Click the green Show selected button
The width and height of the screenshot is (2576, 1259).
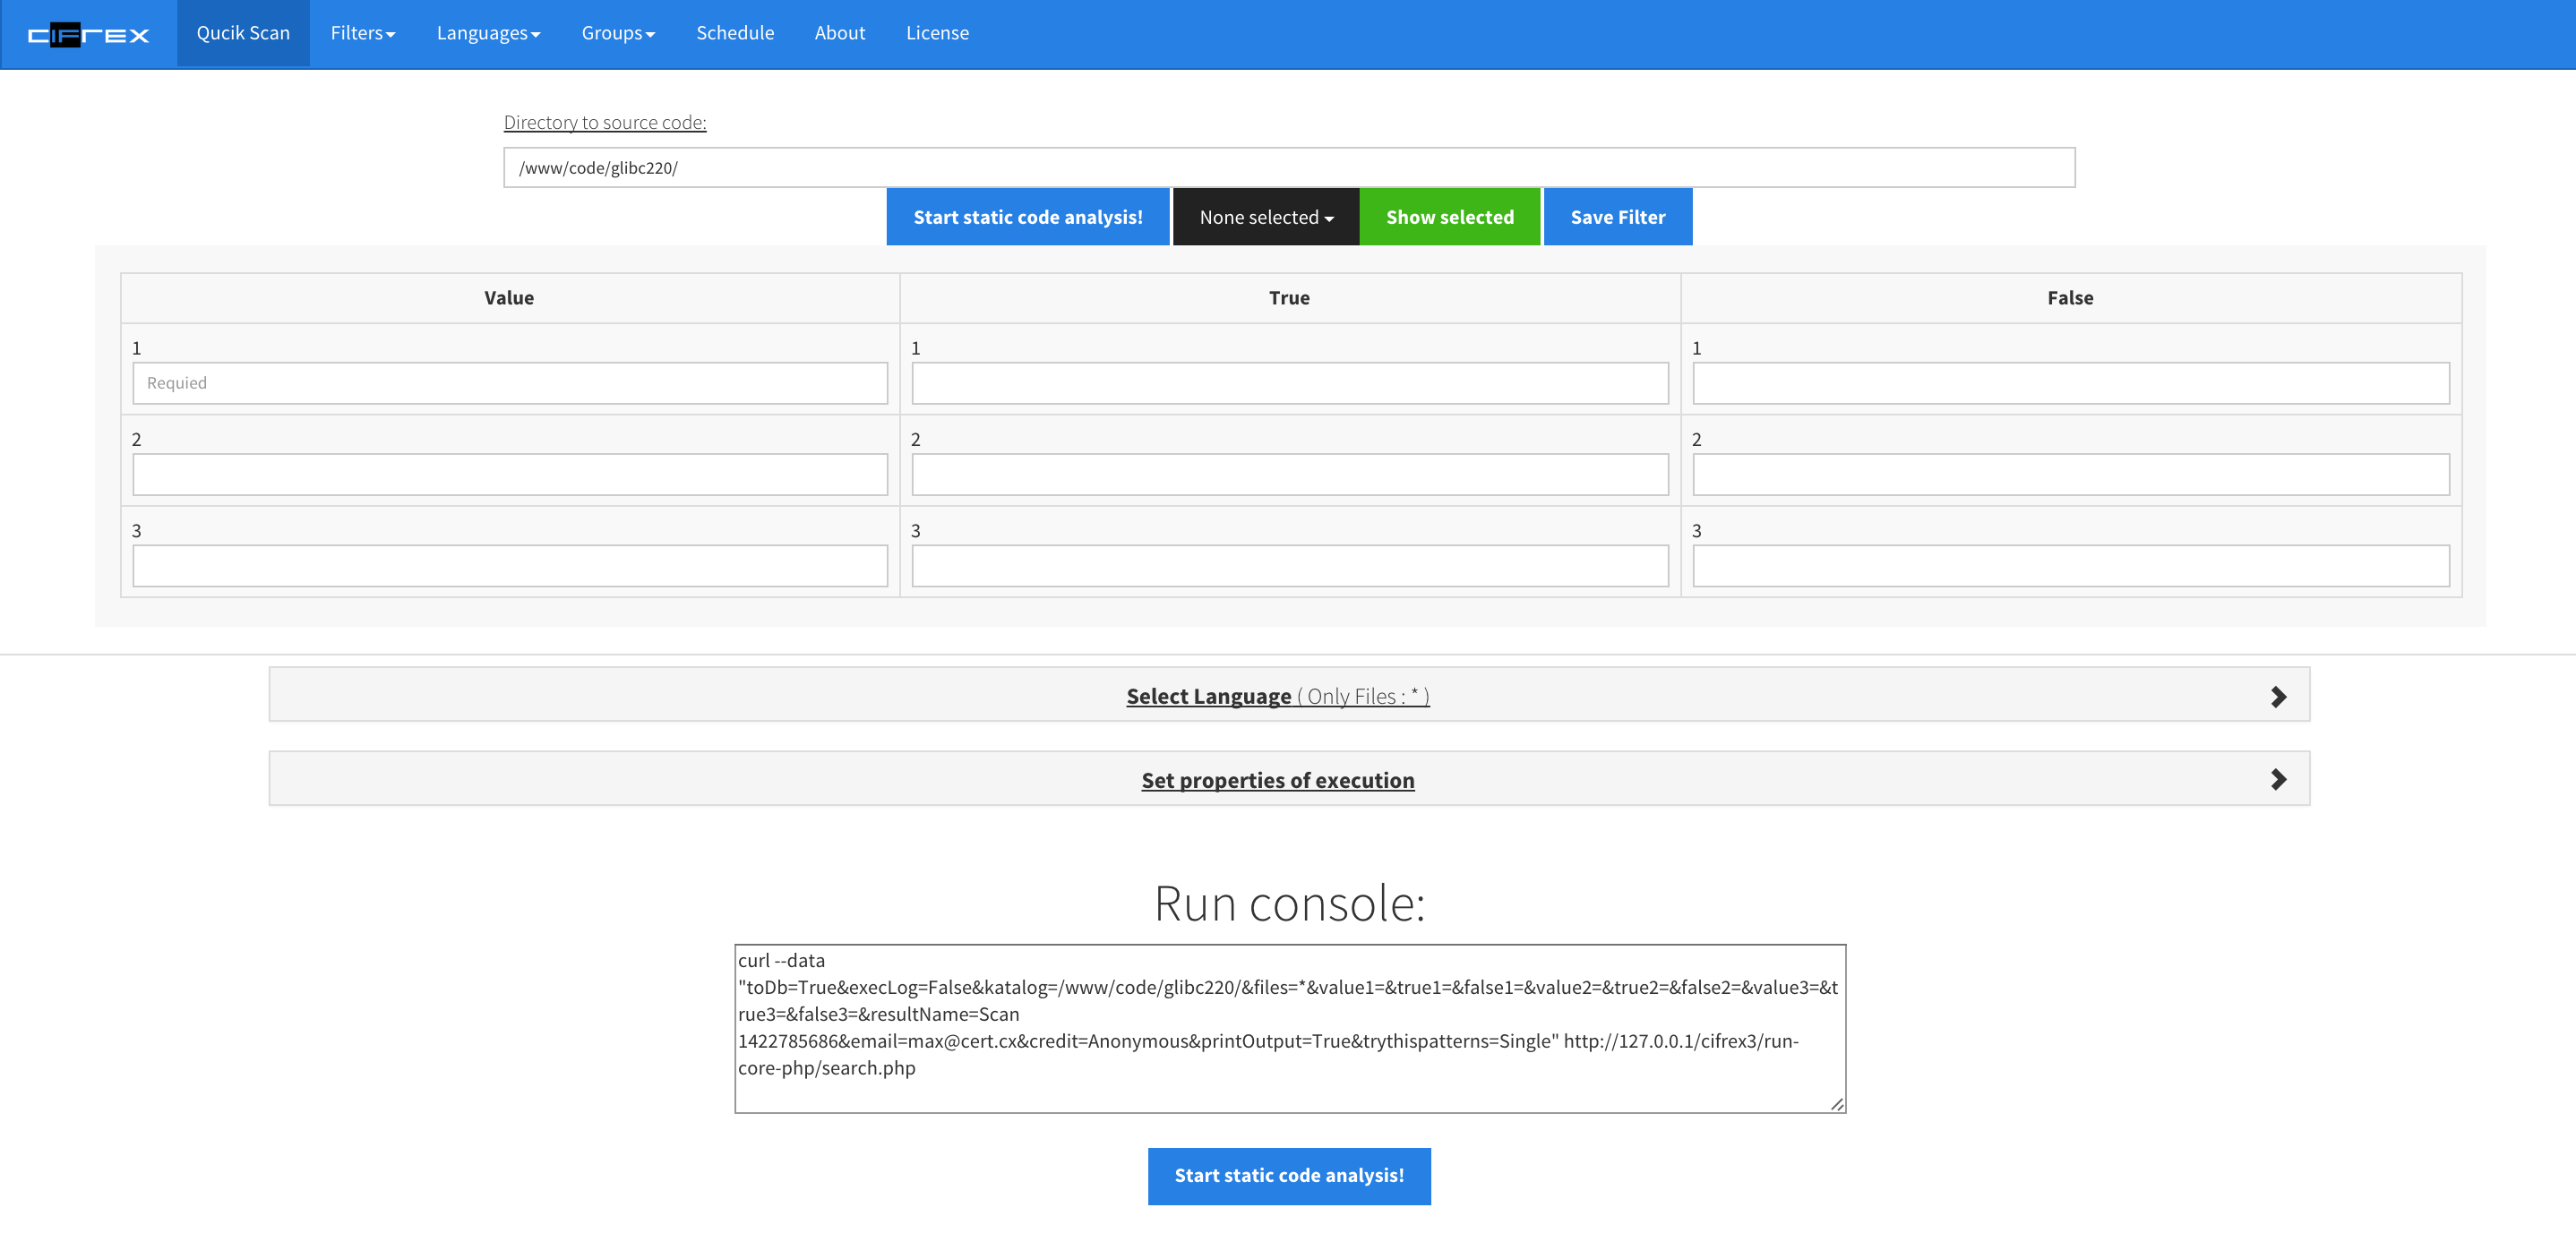tap(1449, 217)
